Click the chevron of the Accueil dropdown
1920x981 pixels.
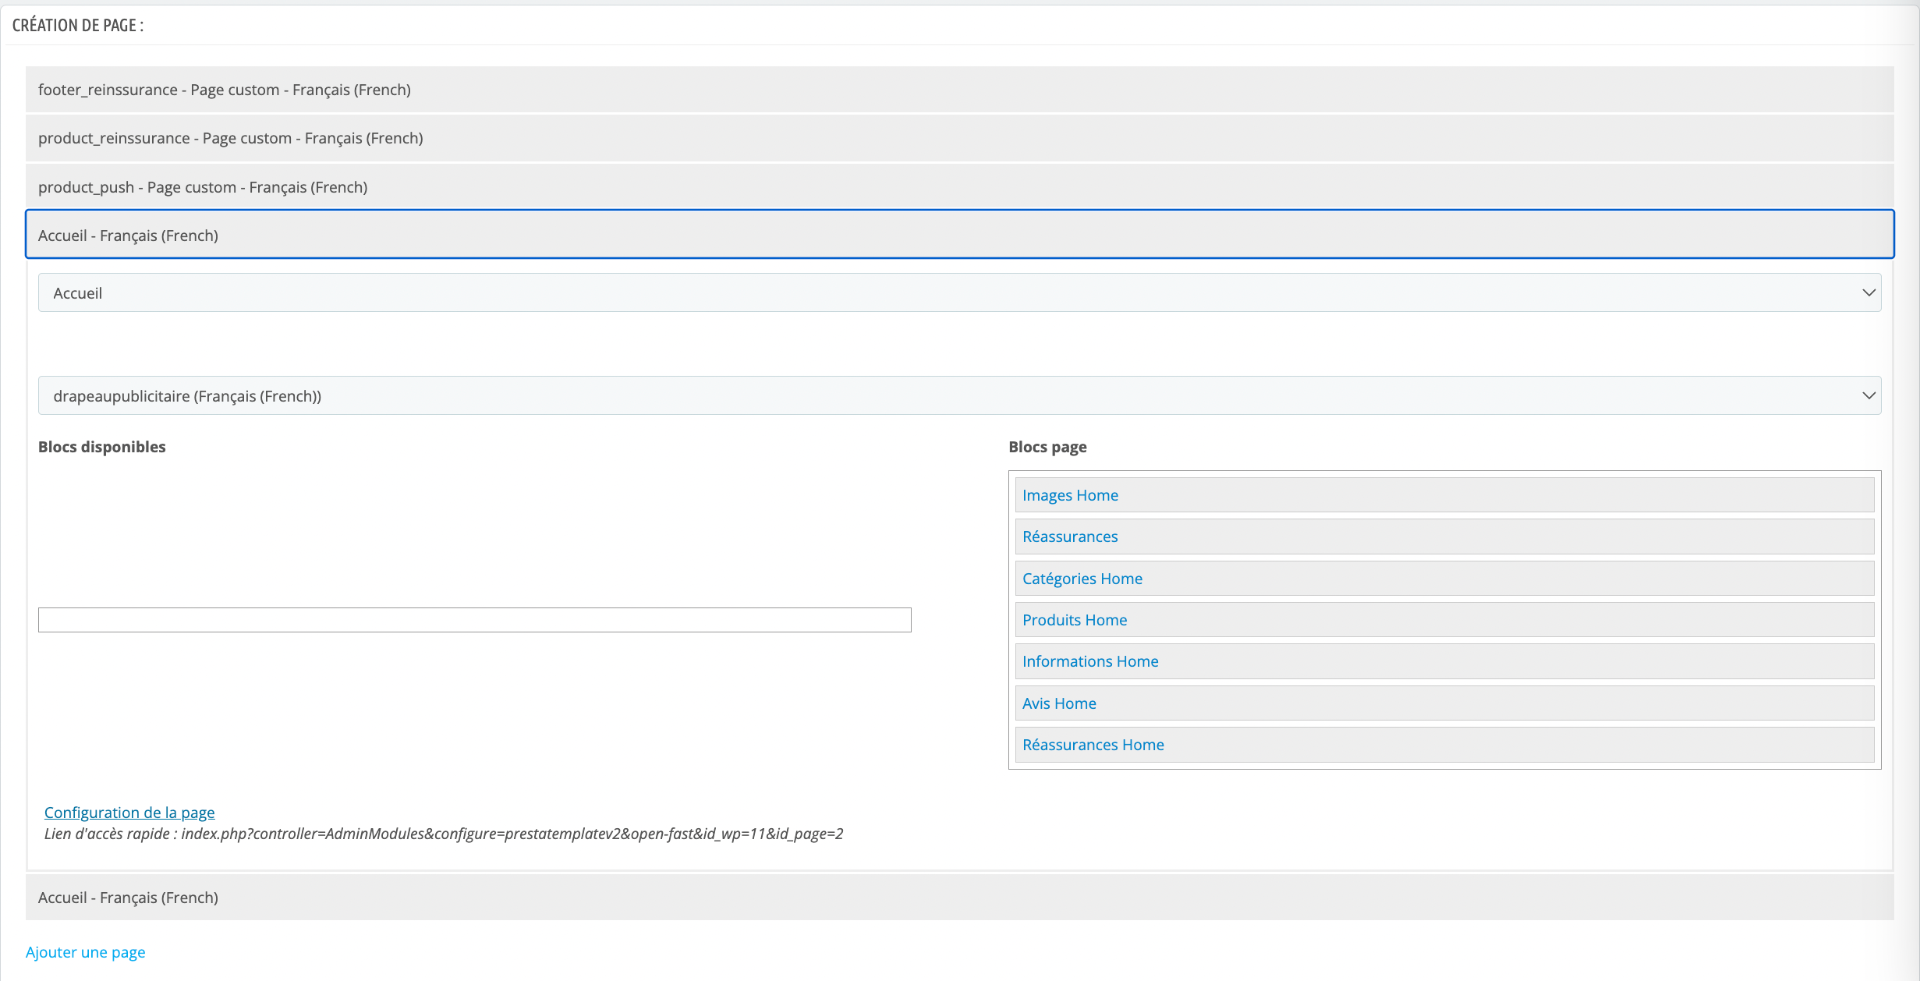pos(1868,293)
